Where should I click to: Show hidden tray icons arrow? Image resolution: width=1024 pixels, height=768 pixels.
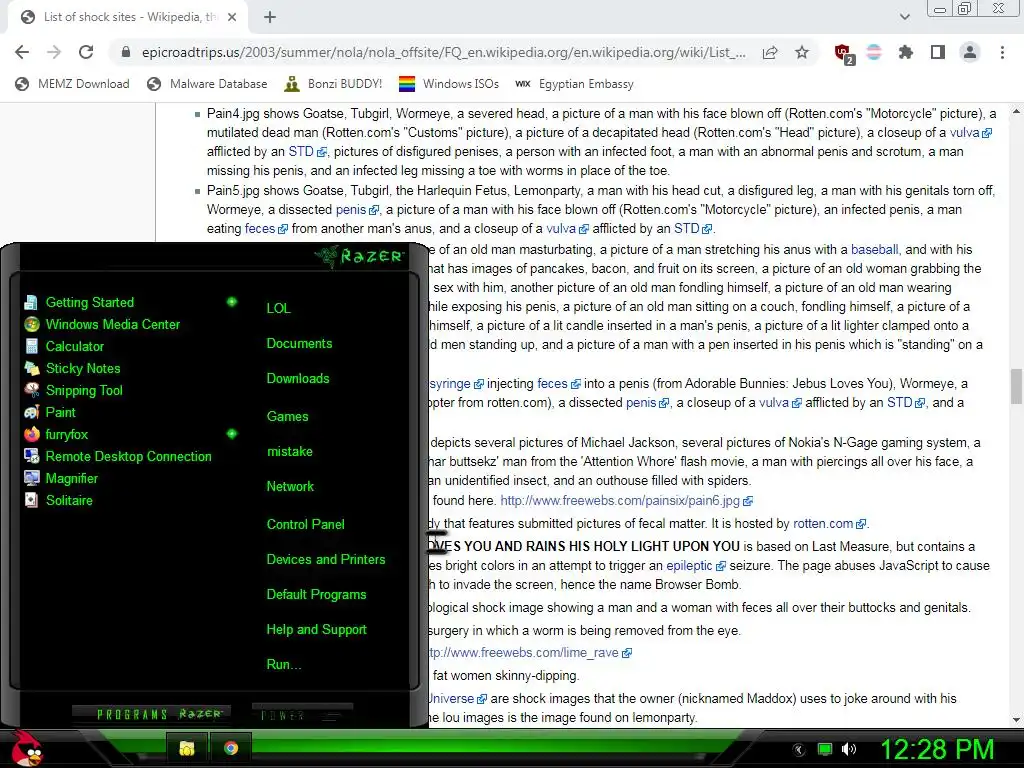click(x=799, y=749)
